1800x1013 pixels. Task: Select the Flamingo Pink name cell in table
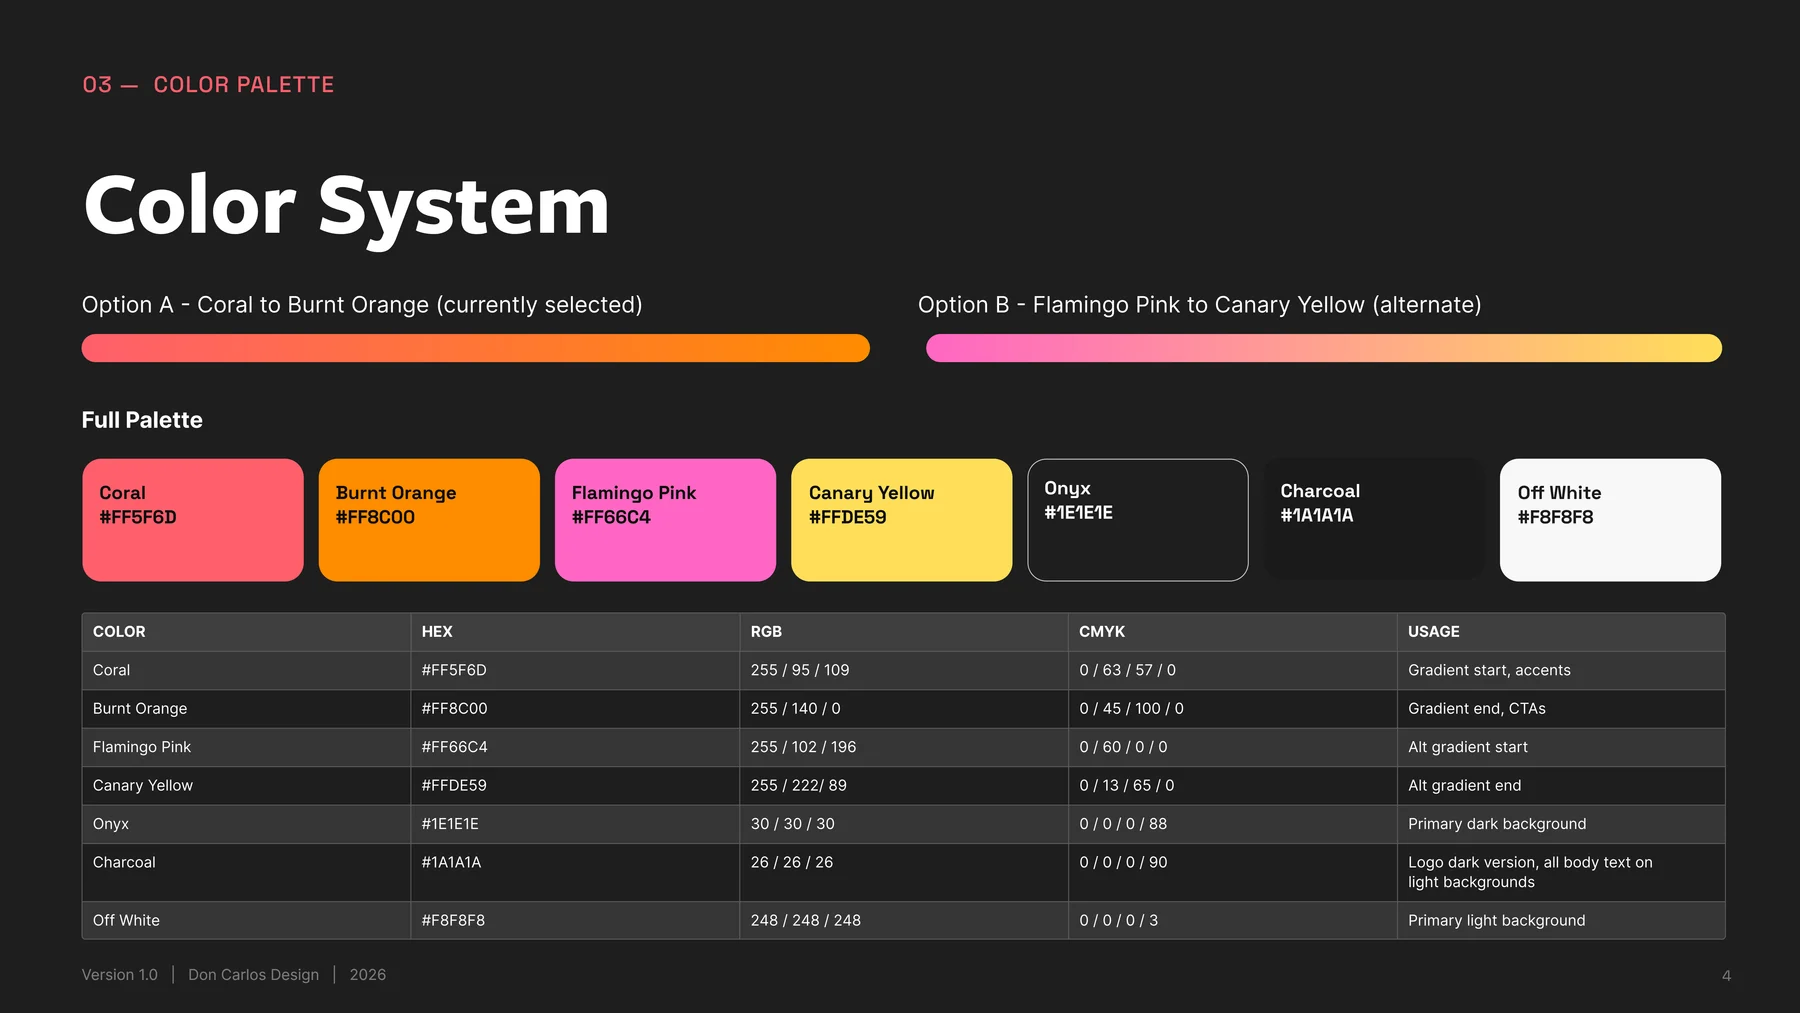pyautogui.click(x=246, y=747)
